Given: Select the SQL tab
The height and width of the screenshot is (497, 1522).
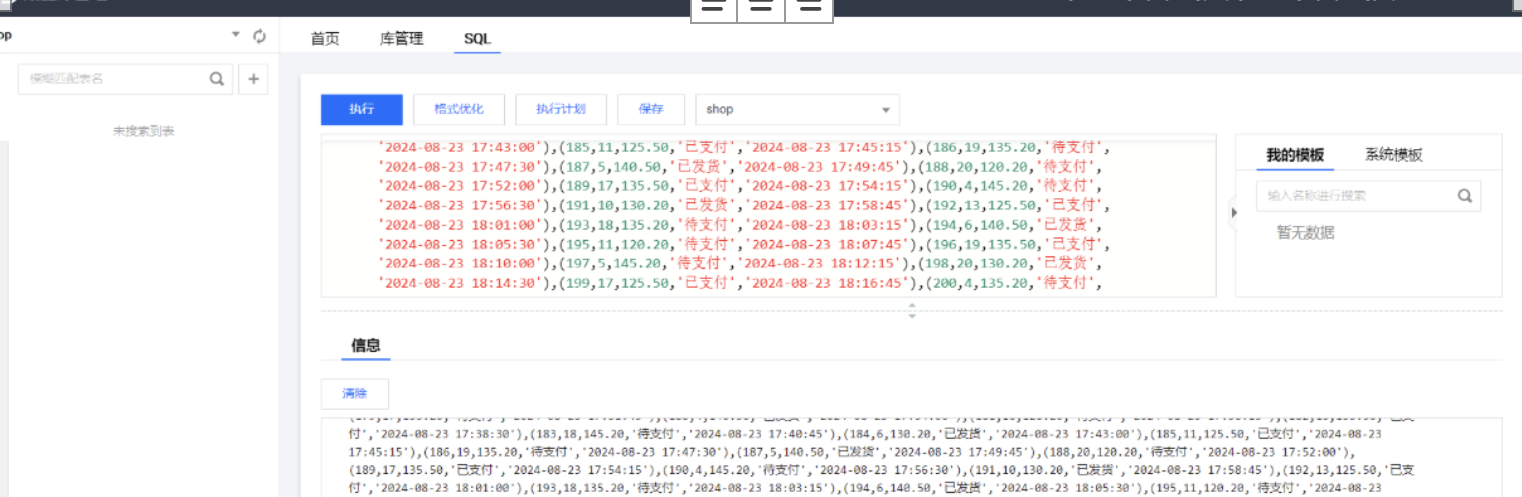Looking at the screenshot, I should (477, 39).
